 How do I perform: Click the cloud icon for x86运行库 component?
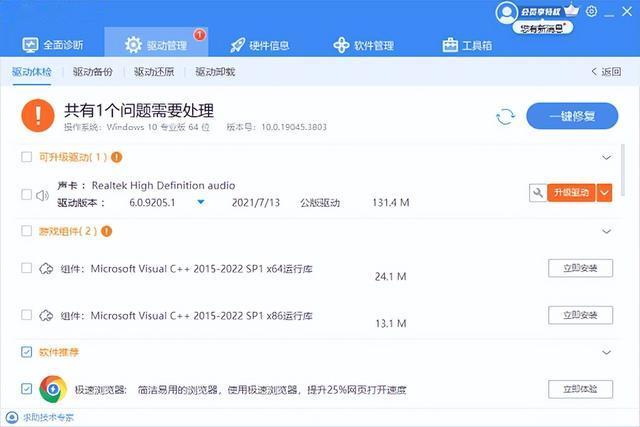pyautogui.click(x=46, y=316)
